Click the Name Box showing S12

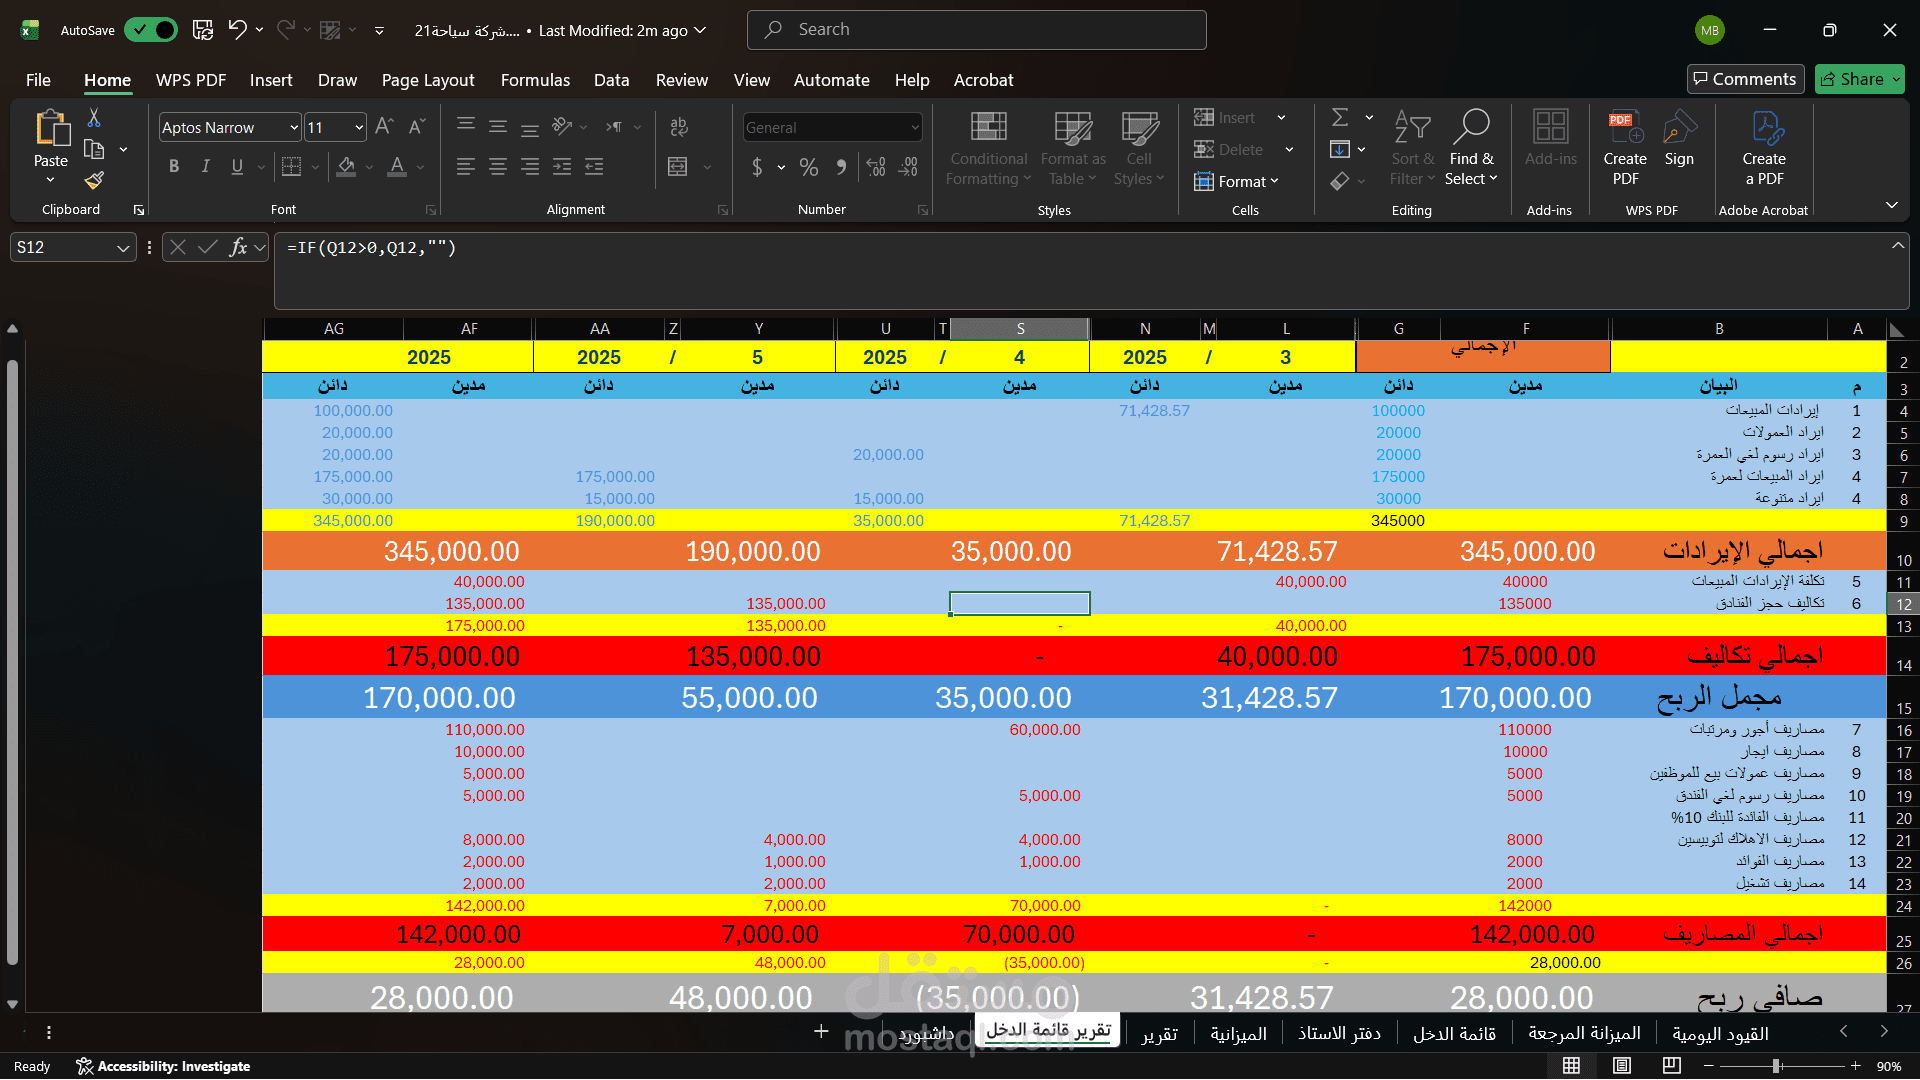72,247
